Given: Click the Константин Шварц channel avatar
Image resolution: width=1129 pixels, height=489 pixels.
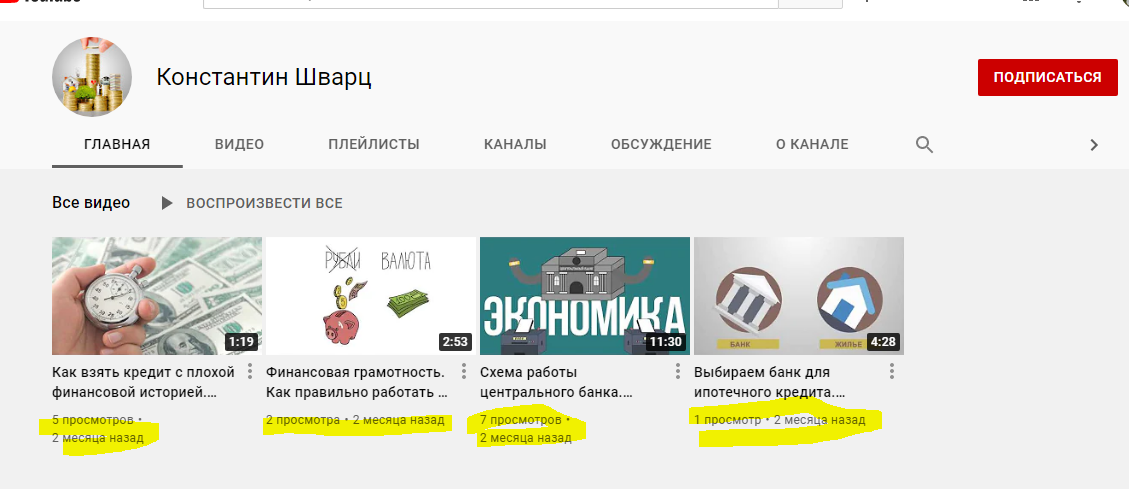Looking at the screenshot, I should [92, 77].
